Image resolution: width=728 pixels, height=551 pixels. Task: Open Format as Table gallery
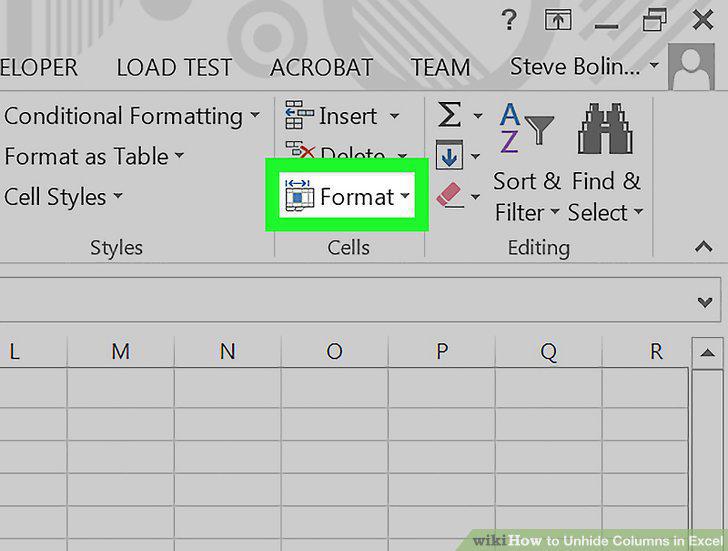pos(94,156)
